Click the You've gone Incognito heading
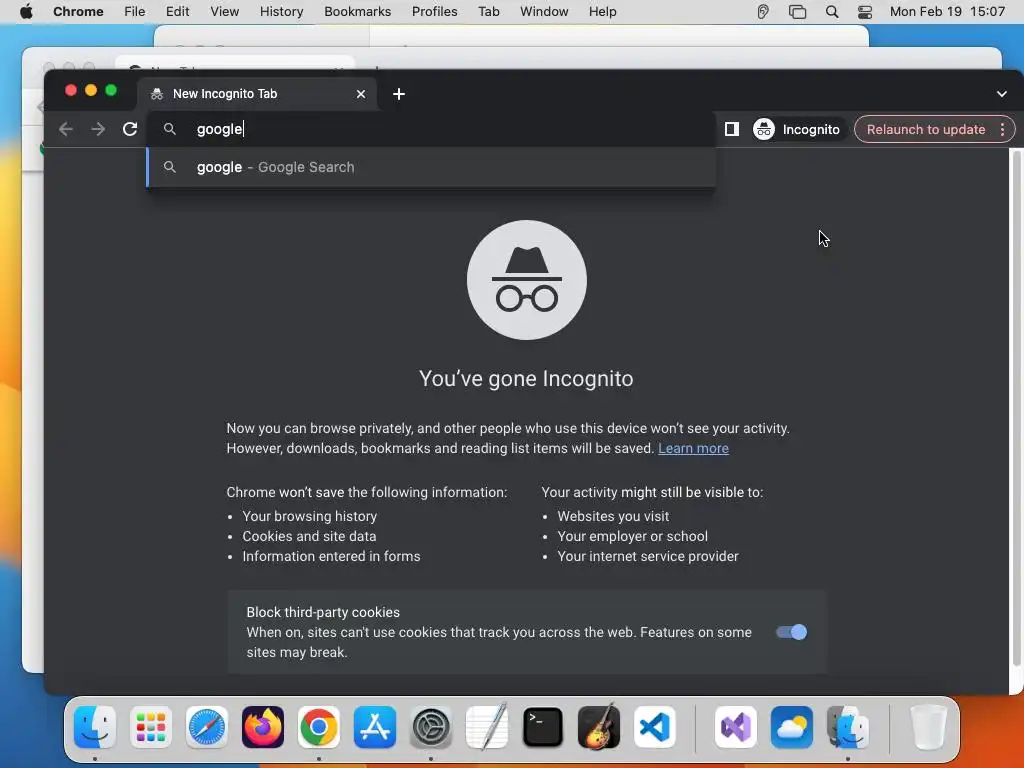The image size is (1024, 768). (x=526, y=379)
